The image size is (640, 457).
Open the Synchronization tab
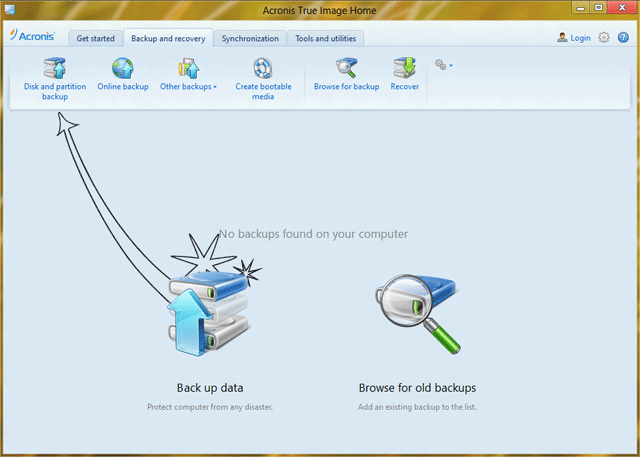249,39
